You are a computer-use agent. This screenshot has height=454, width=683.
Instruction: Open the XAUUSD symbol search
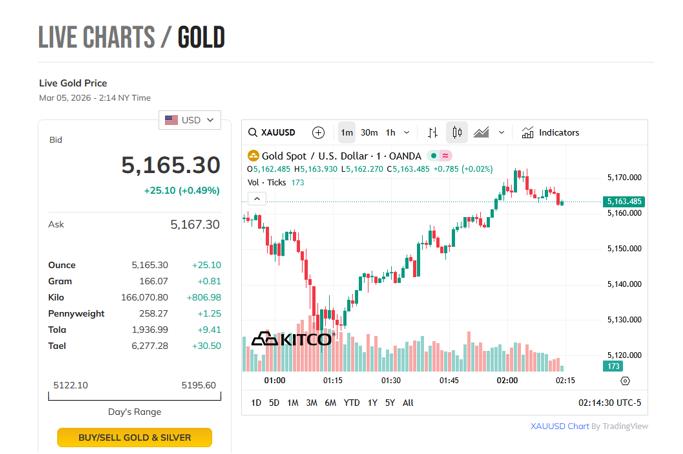click(272, 133)
